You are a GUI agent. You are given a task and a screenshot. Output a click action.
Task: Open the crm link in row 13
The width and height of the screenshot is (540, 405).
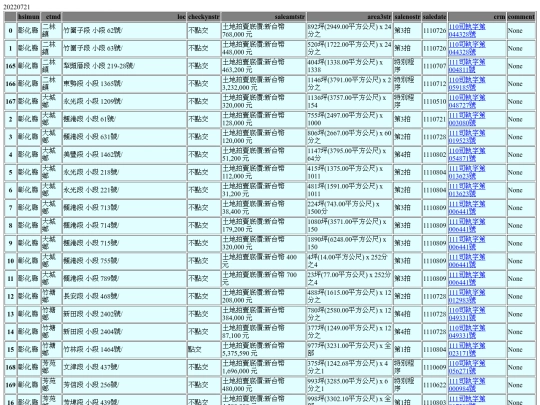tap(467, 314)
